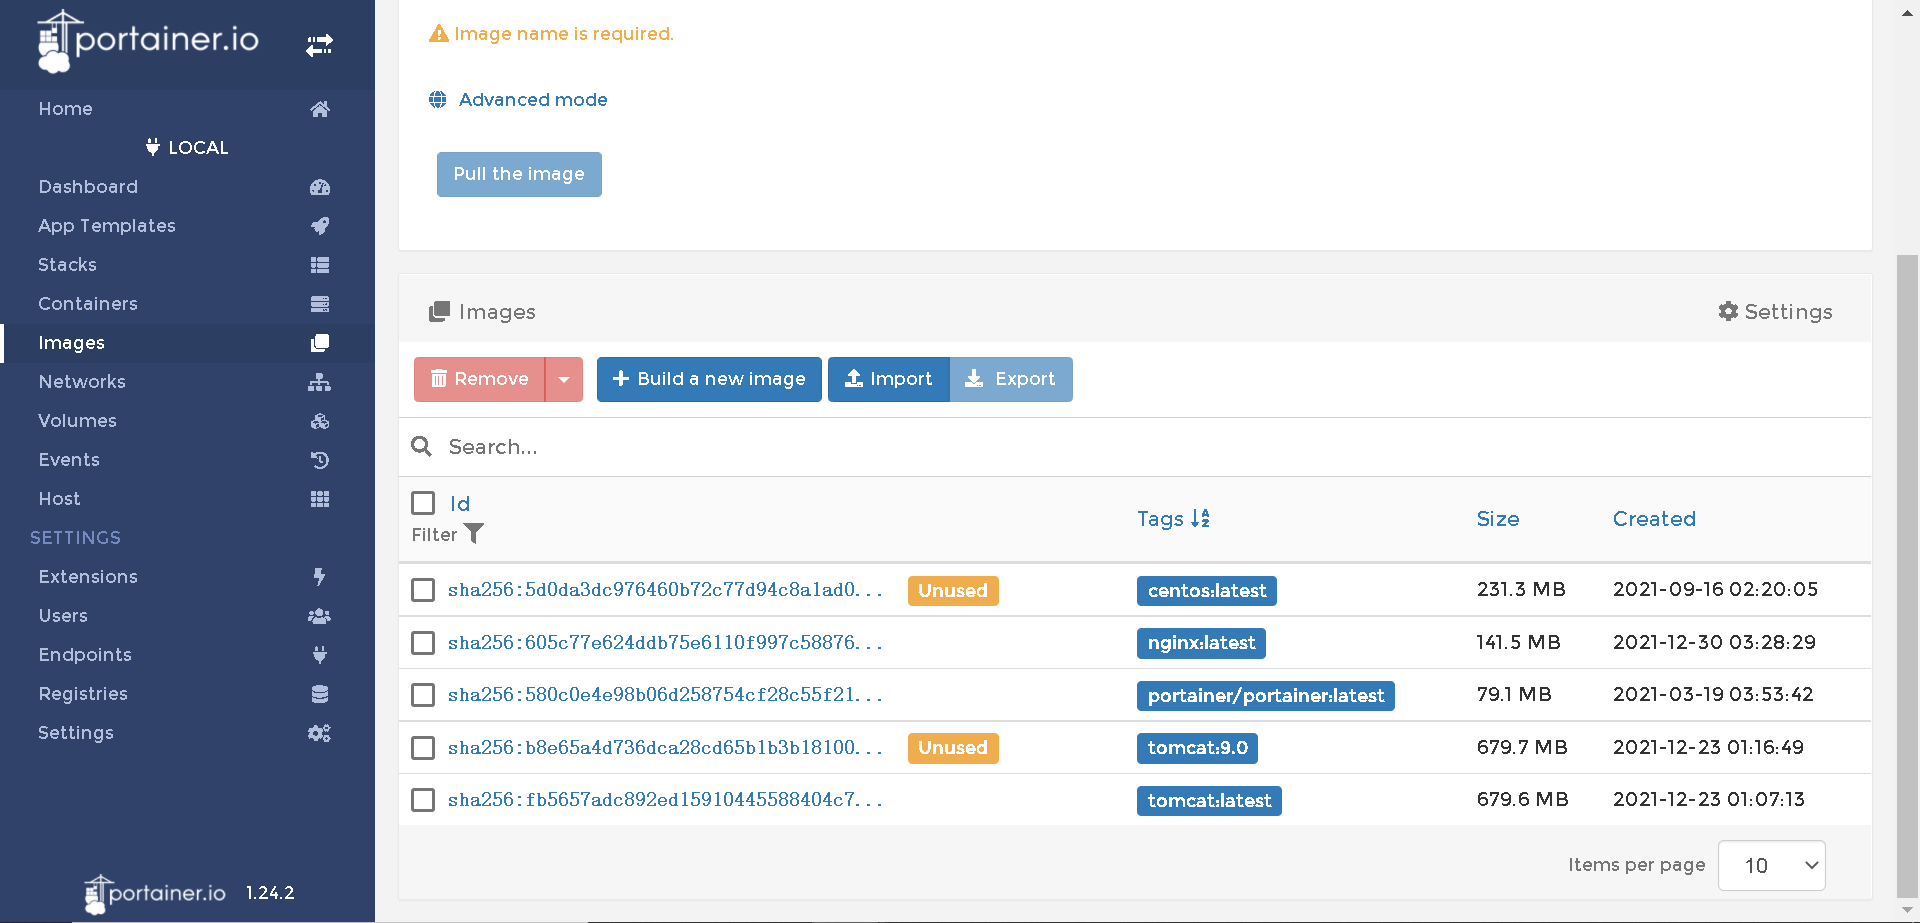Click the sort icon next to Tags
This screenshot has width=1920, height=923.
(1200, 518)
